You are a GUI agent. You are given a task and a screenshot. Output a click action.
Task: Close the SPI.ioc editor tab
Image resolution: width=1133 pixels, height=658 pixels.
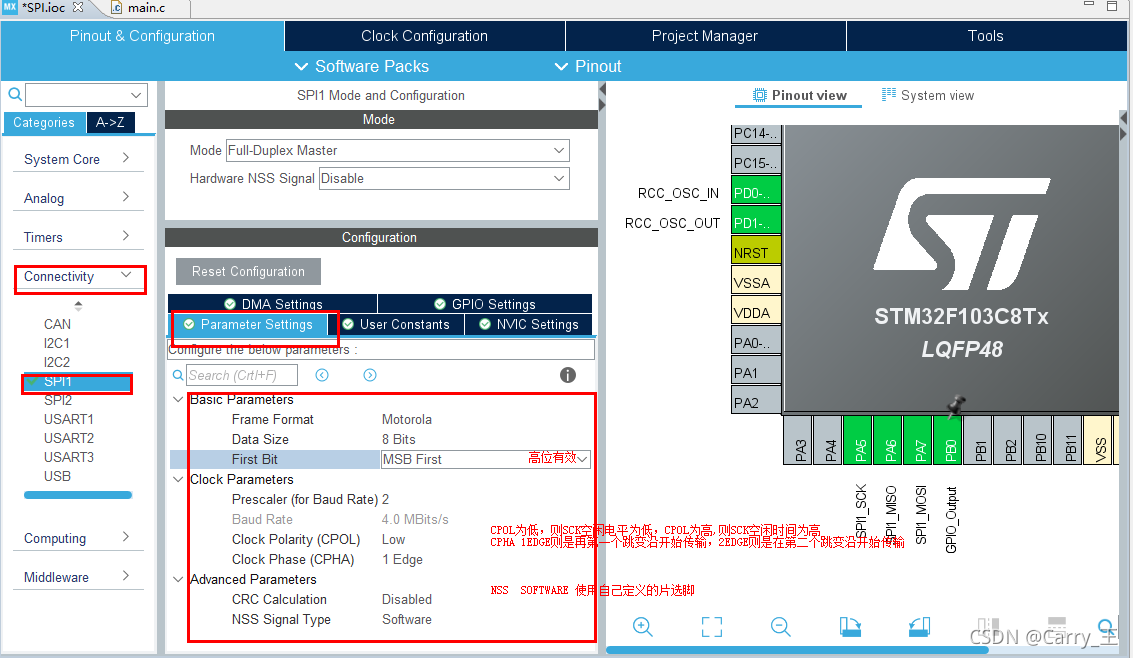[78, 7]
